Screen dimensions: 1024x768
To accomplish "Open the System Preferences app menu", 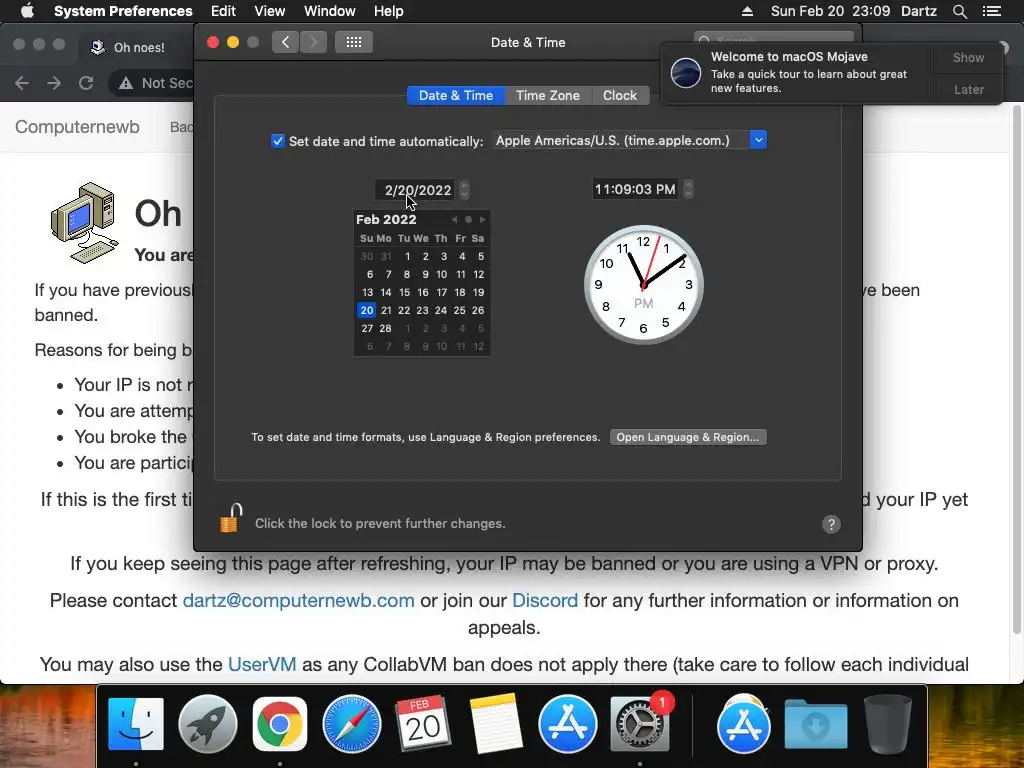I will pos(123,11).
